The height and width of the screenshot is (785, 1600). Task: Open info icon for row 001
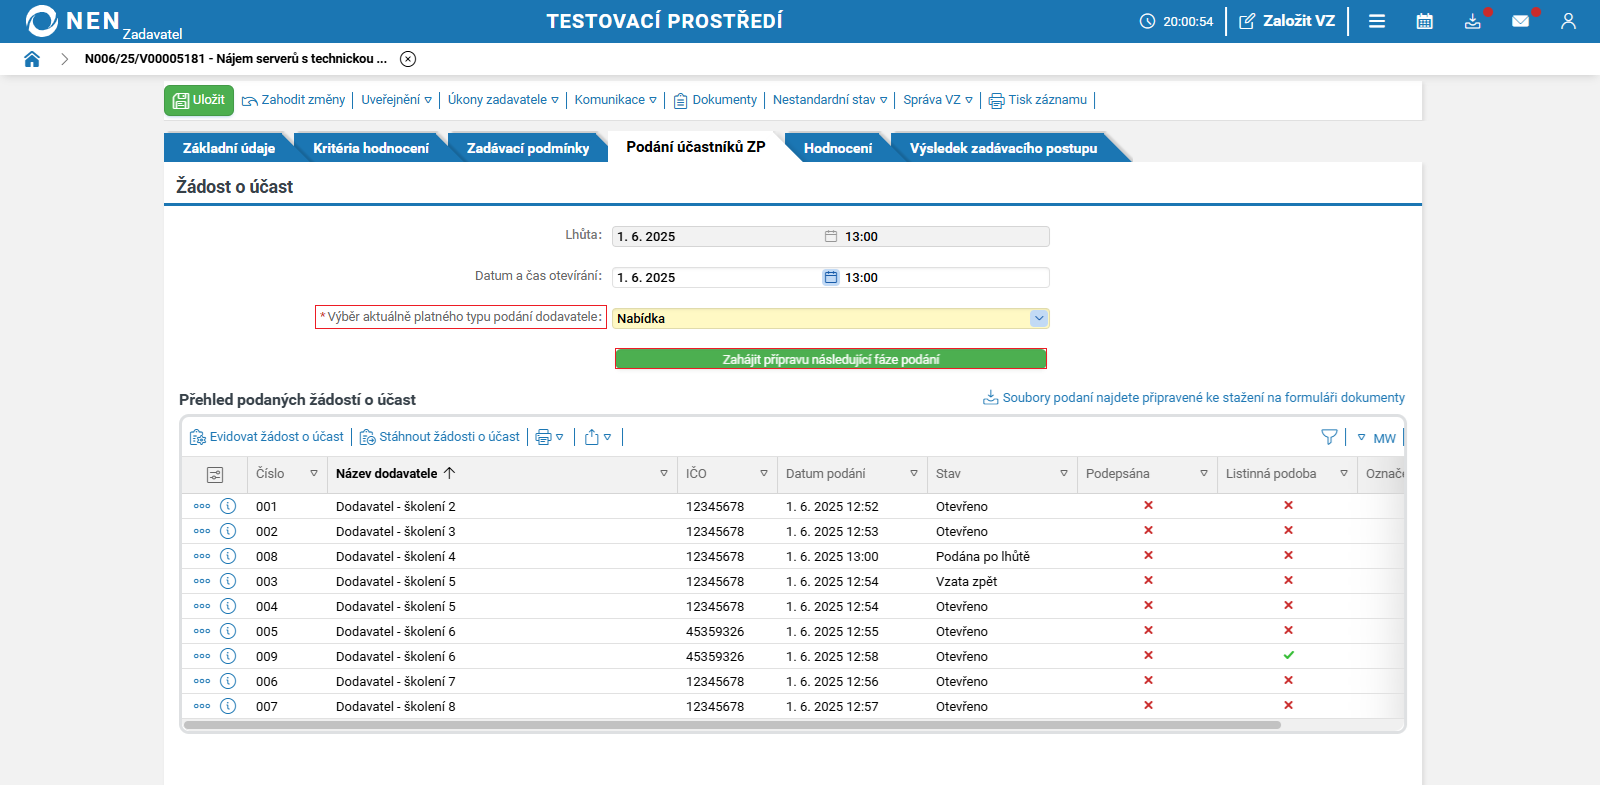pyautogui.click(x=228, y=506)
